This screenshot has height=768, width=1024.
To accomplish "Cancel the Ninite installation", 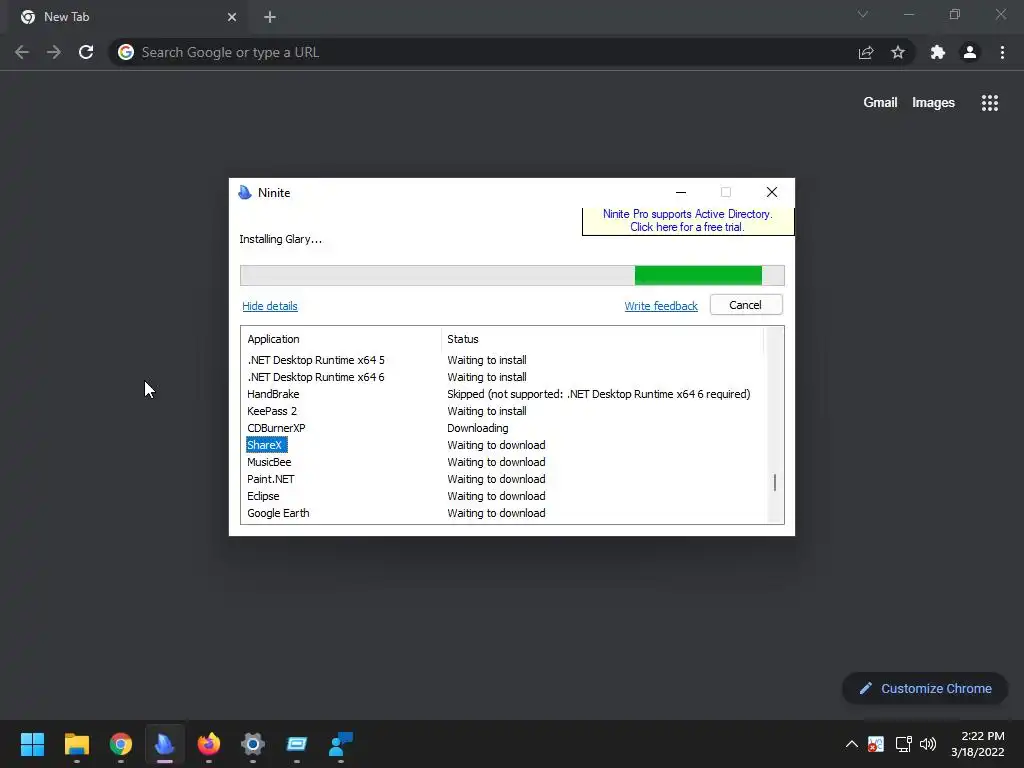I will point(746,305).
